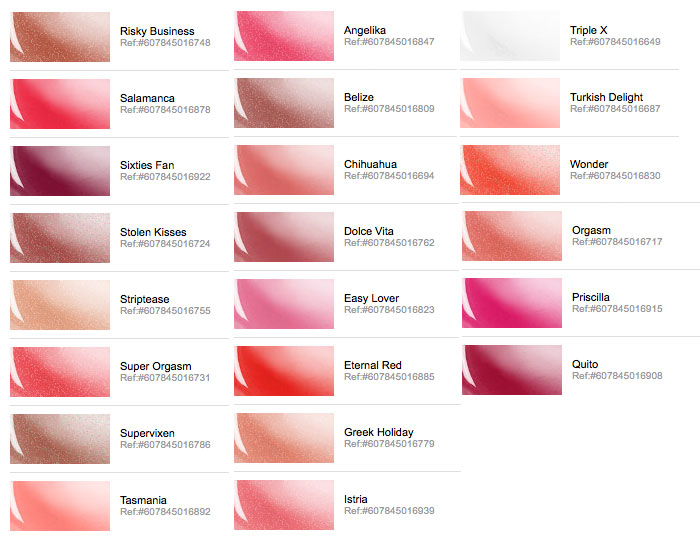This screenshot has height=539, width=700.
Task: Click the Greek Holiday name label
Action: pyautogui.click(x=379, y=432)
